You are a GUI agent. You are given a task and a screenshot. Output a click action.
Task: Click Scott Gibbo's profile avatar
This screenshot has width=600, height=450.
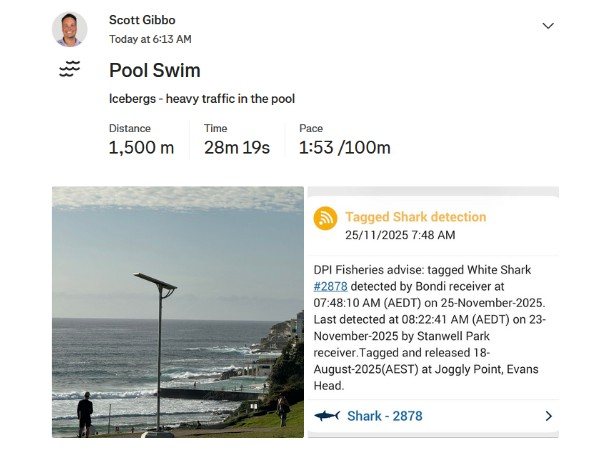pyautogui.click(x=70, y=29)
